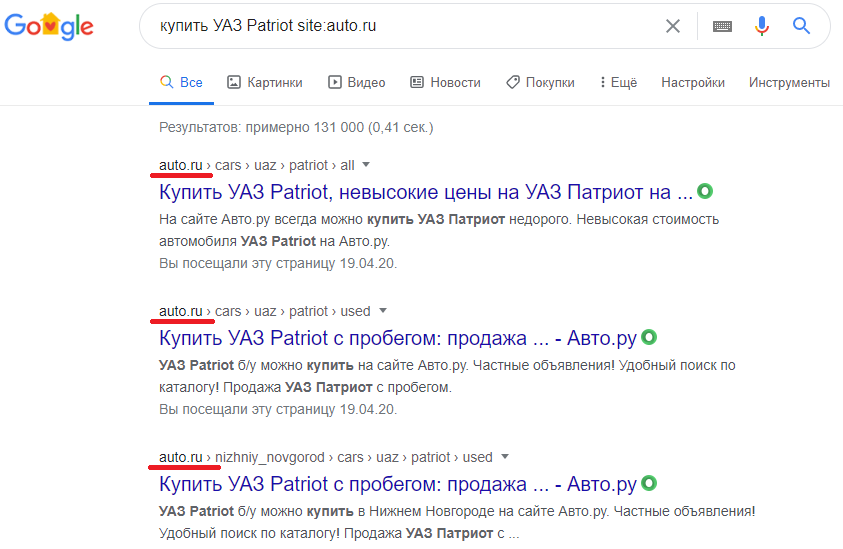Open Инструменты tools menu
Screen dimensions: 843x549
click(789, 82)
